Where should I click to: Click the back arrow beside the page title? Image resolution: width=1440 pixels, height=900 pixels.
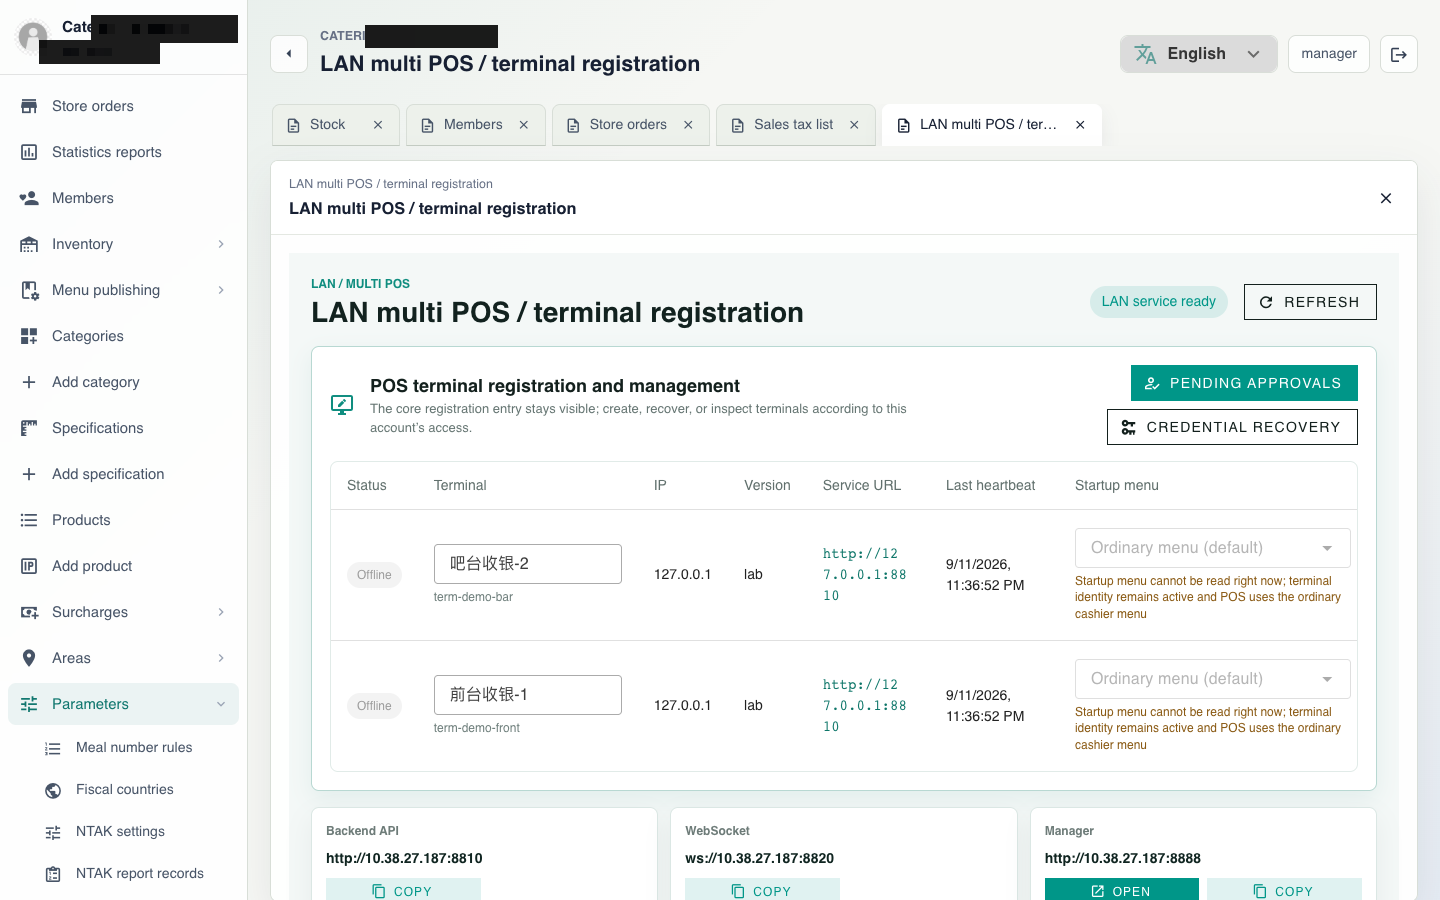click(289, 54)
